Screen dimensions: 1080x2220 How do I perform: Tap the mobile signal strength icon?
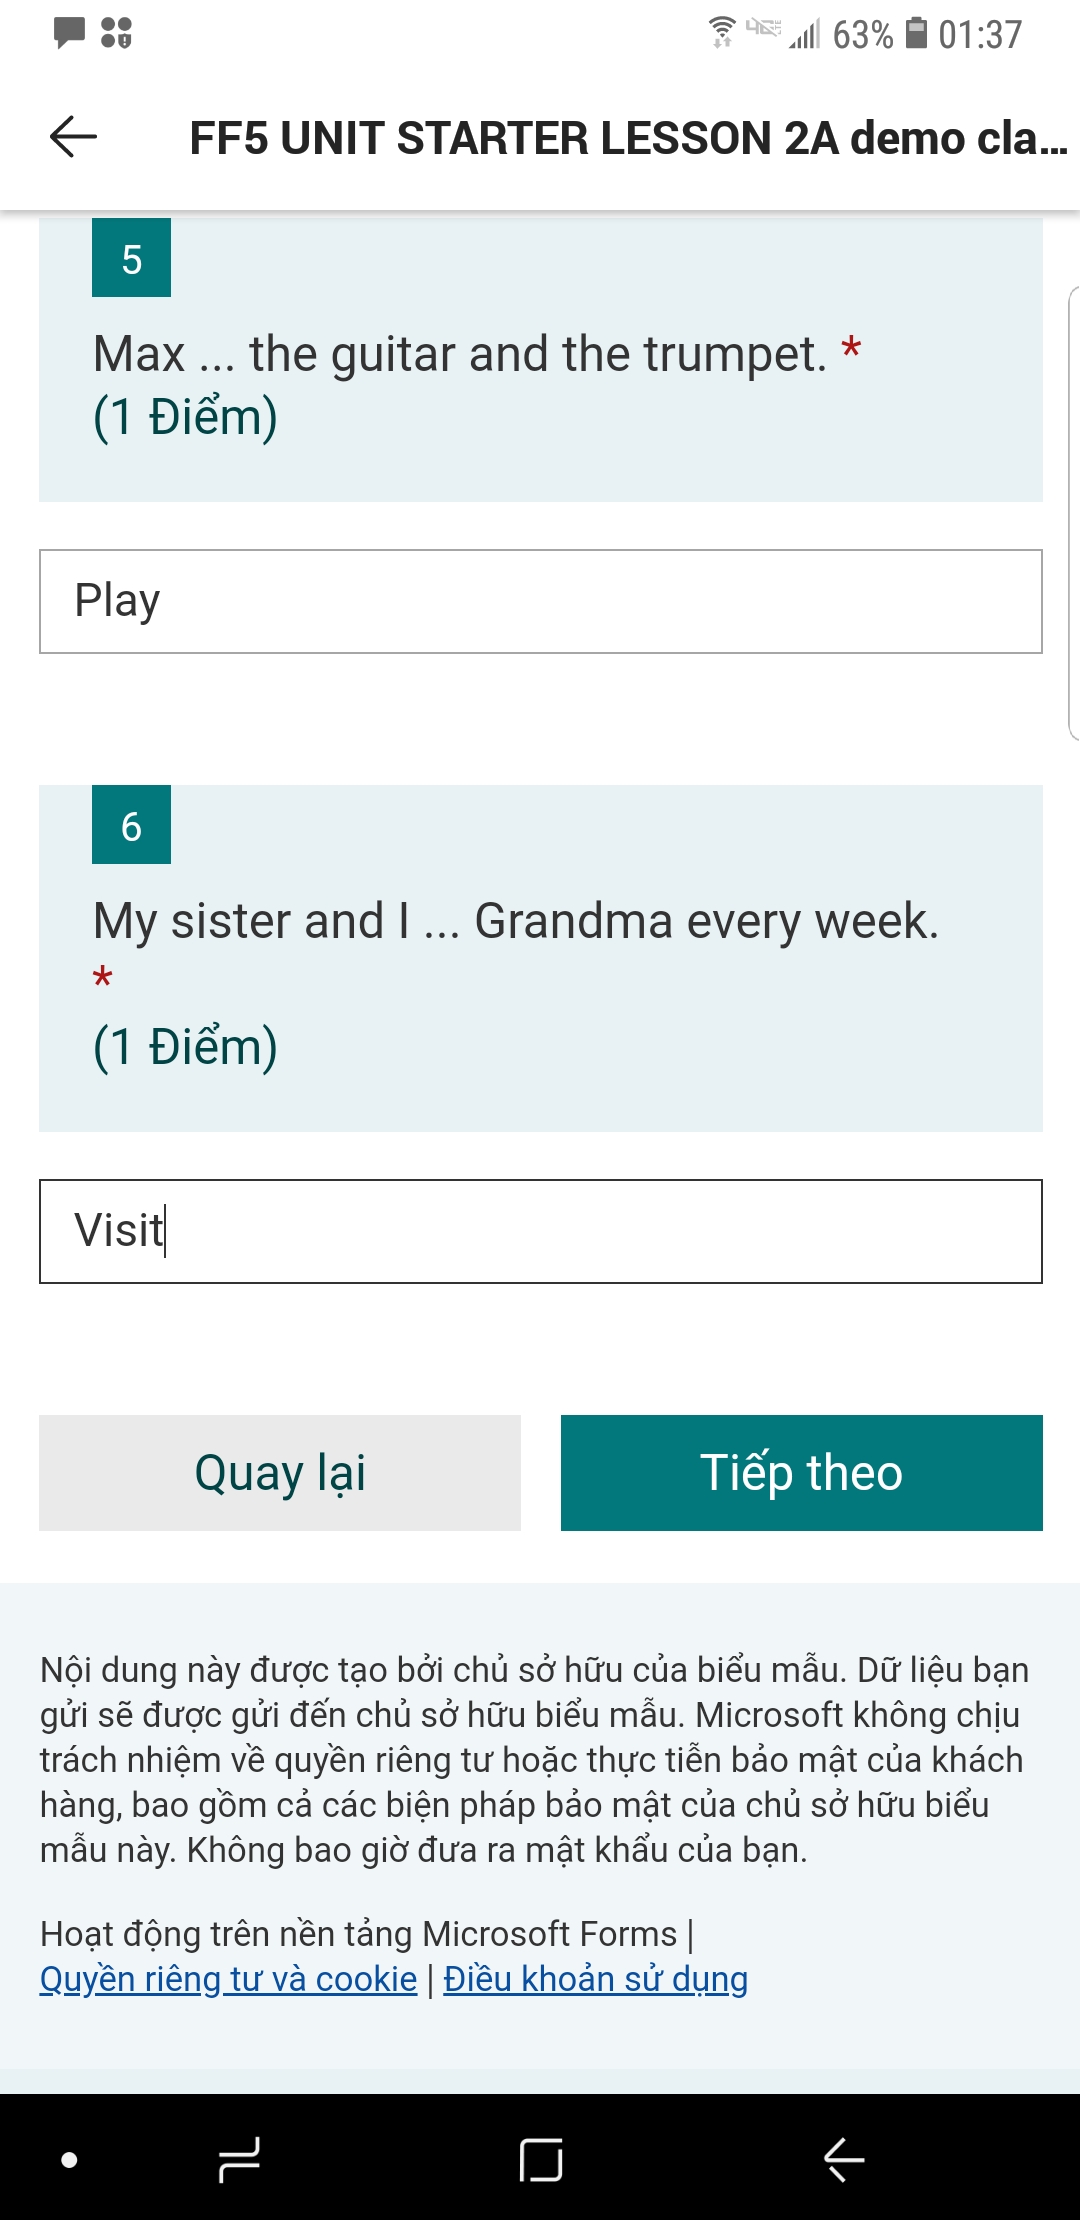[805, 35]
